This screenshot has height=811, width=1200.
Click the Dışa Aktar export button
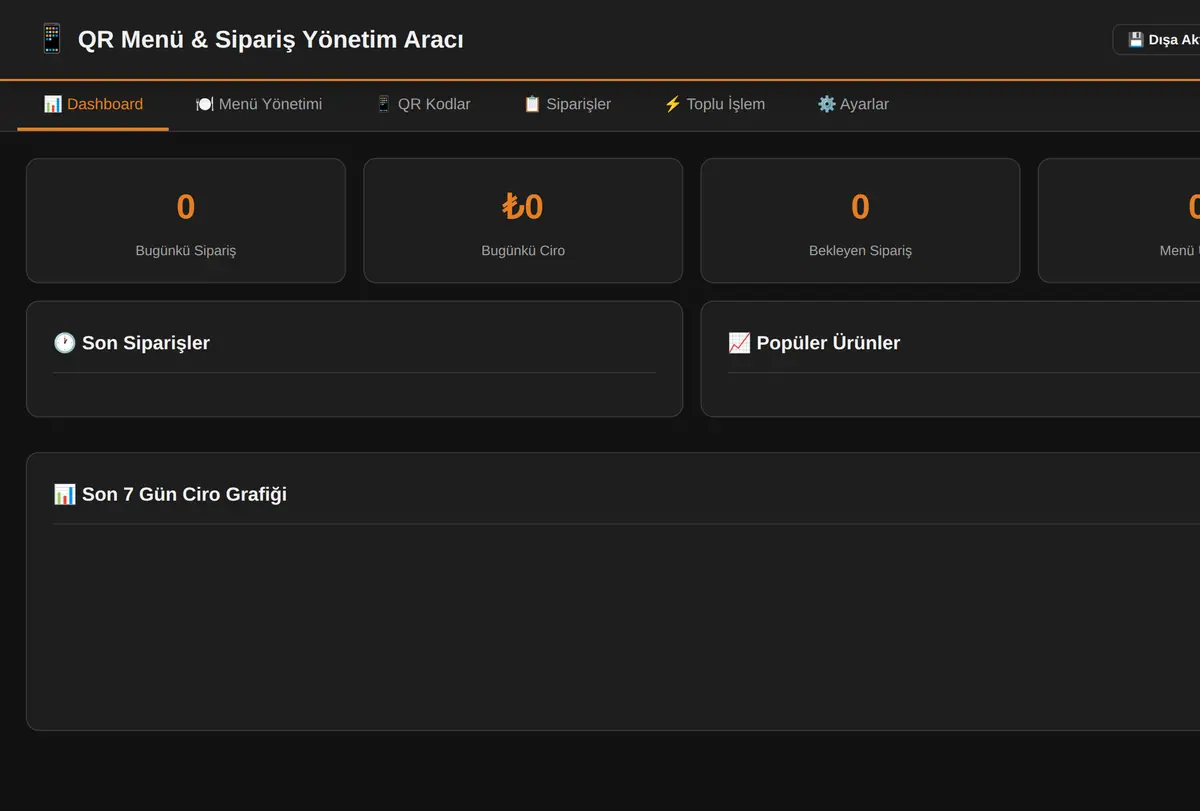(1157, 40)
